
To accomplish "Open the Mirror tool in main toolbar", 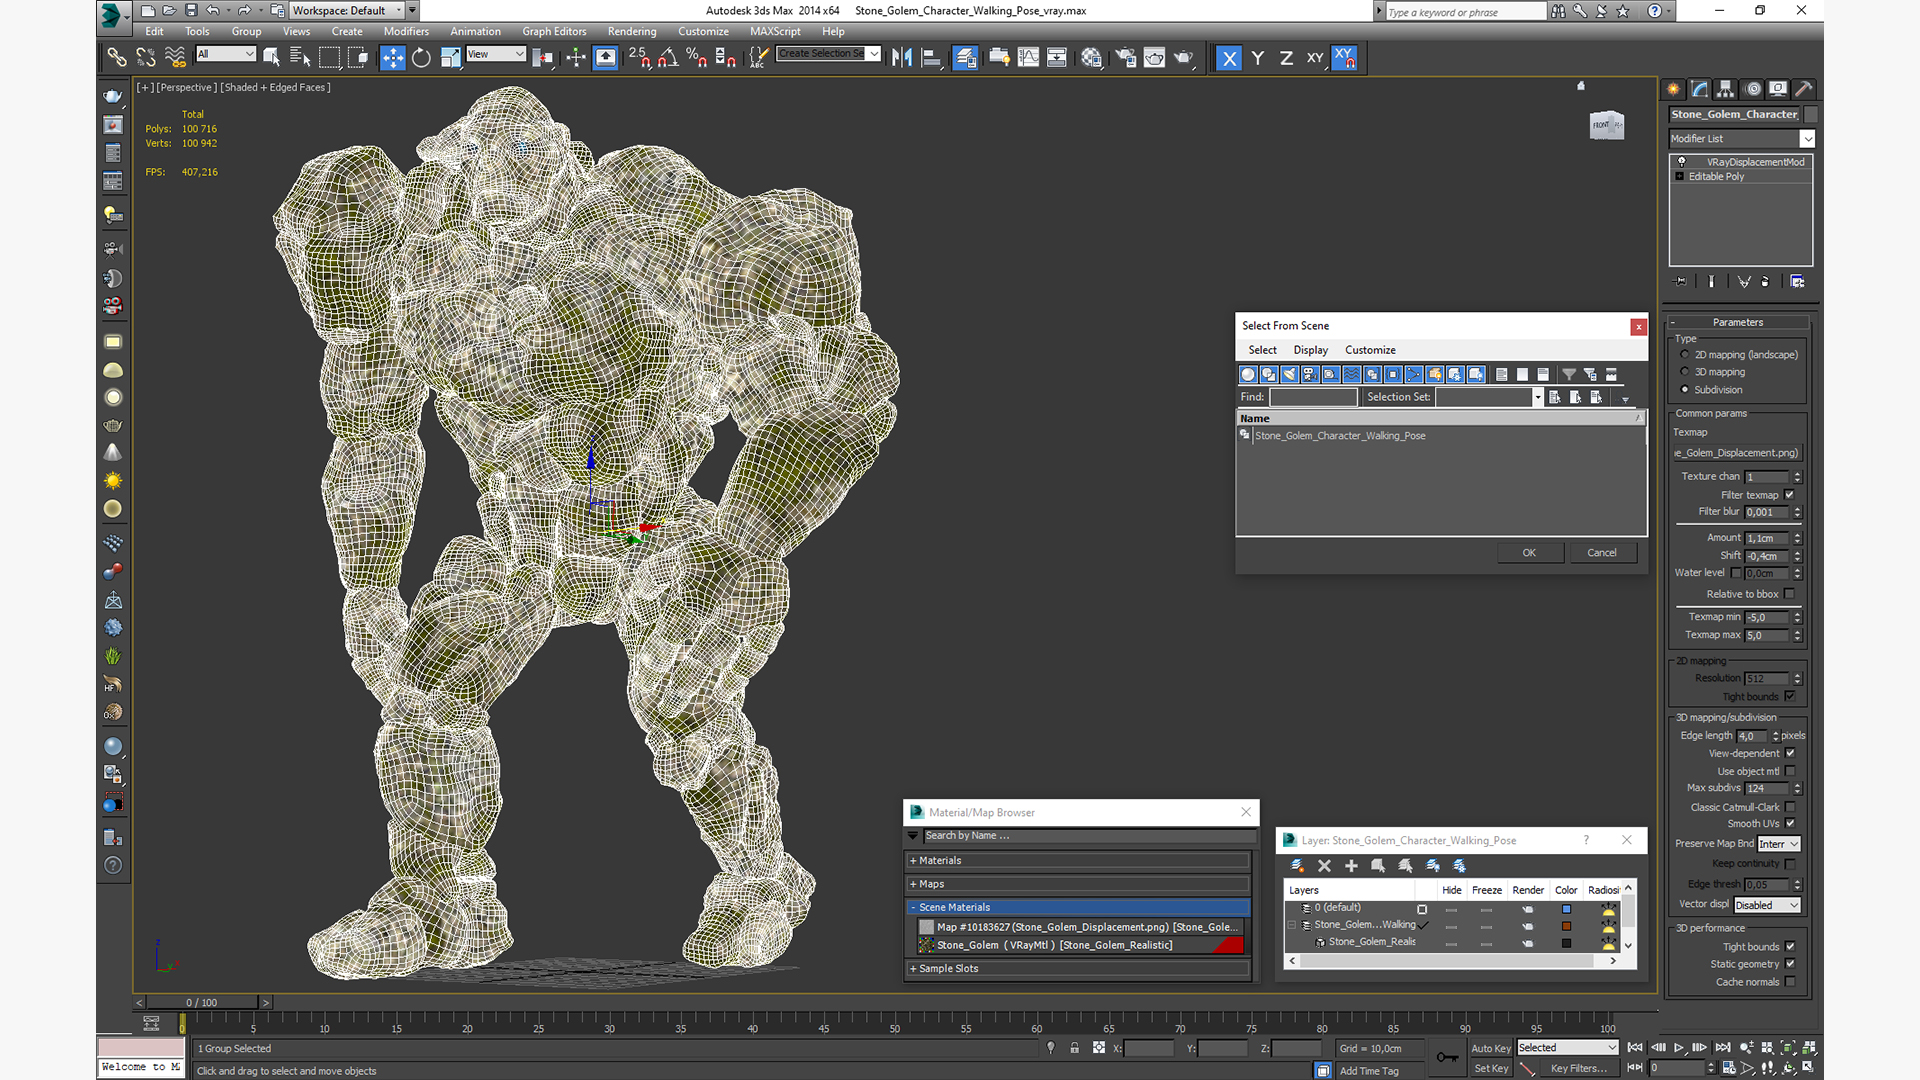I will tap(902, 58).
